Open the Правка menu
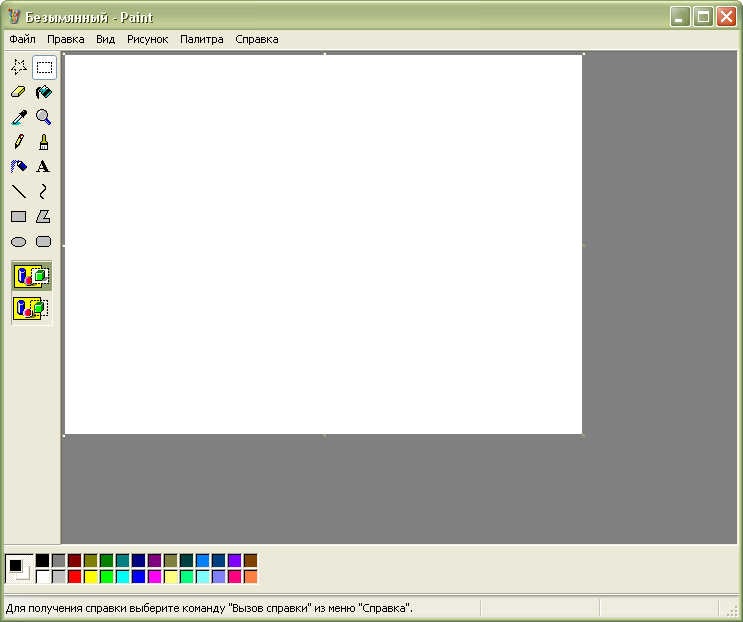The image size is (743, 622). point(66,39)
